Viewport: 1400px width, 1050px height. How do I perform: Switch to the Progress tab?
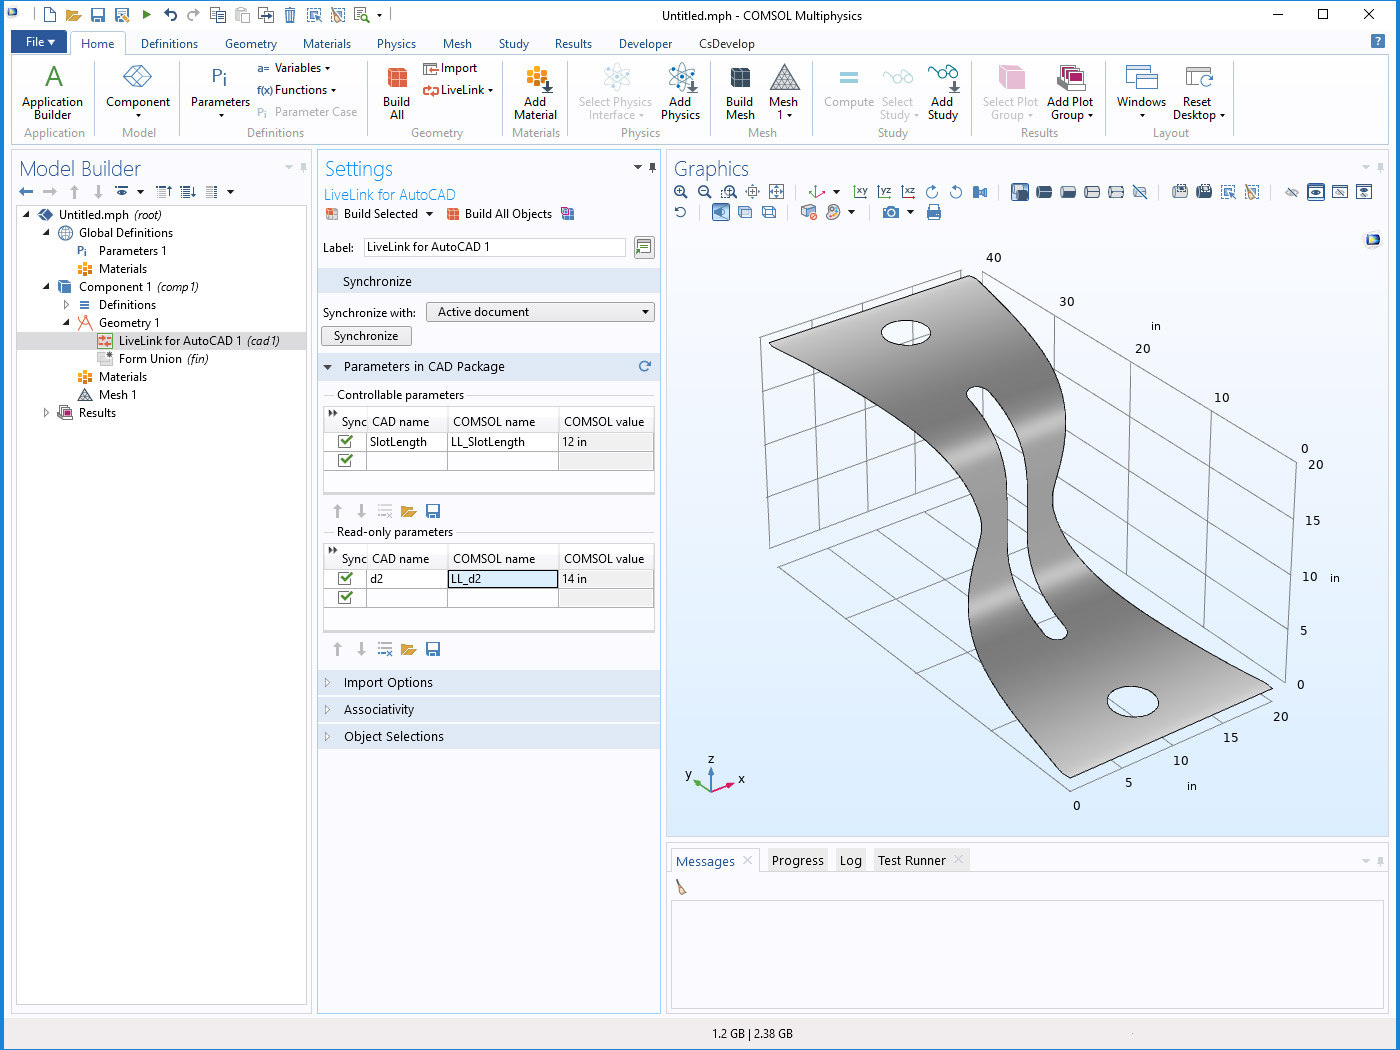[797, 861]
